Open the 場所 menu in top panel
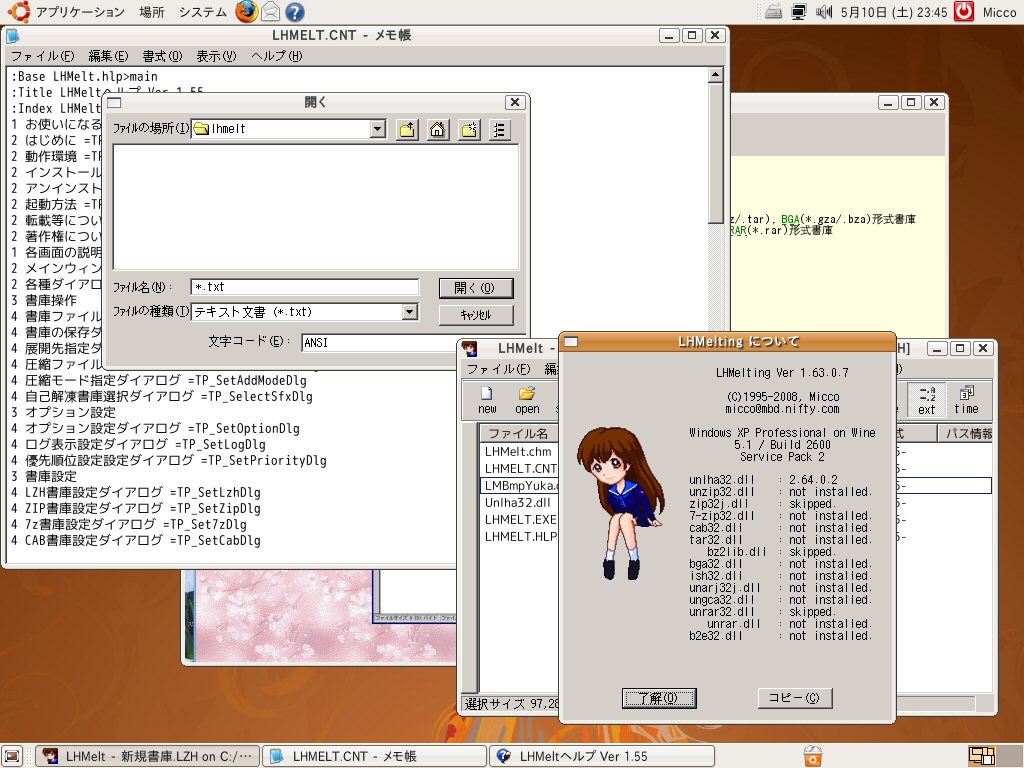 pos(152,12)
